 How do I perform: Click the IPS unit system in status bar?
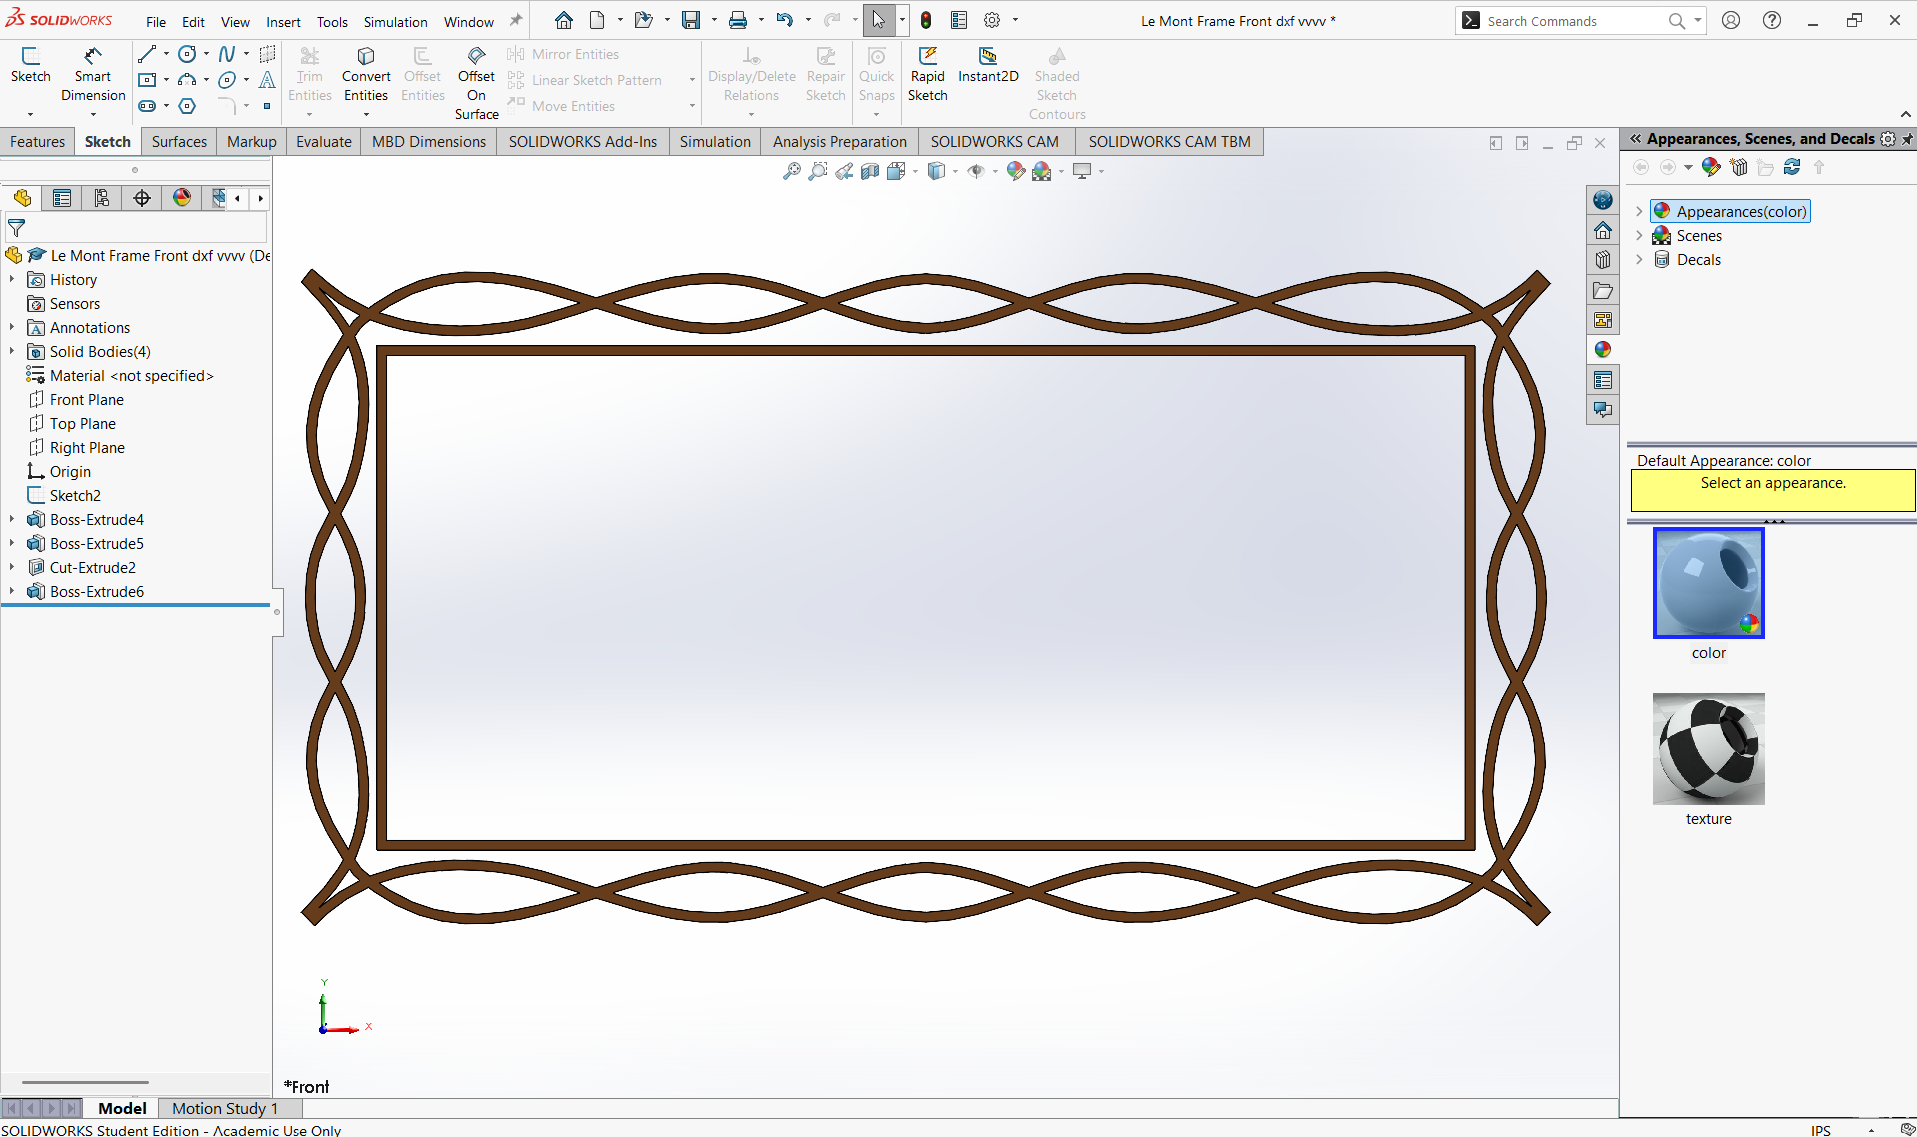coord(1820,1129)
